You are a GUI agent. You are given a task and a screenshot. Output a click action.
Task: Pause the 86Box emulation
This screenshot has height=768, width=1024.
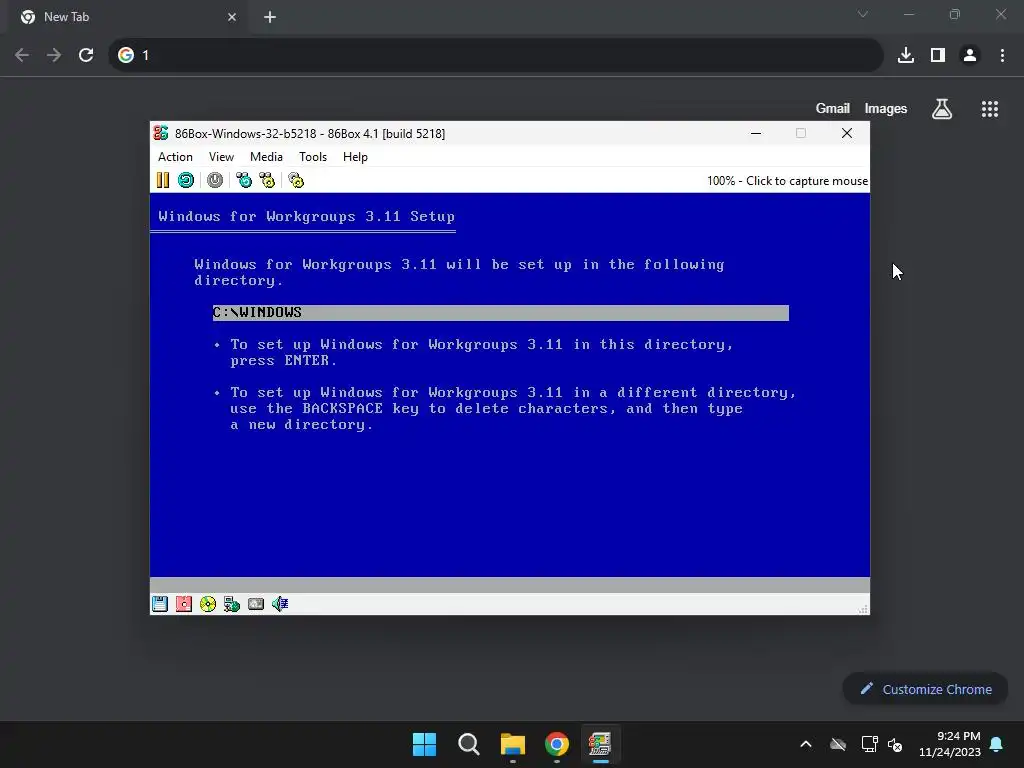(163, 180)
